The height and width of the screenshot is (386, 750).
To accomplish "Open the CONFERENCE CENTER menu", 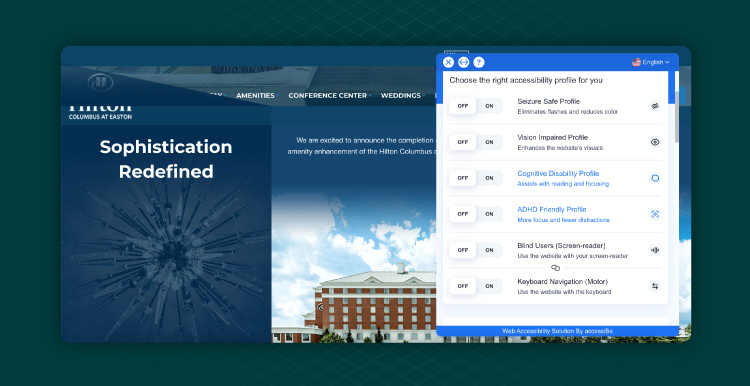I will click(327, 96).
